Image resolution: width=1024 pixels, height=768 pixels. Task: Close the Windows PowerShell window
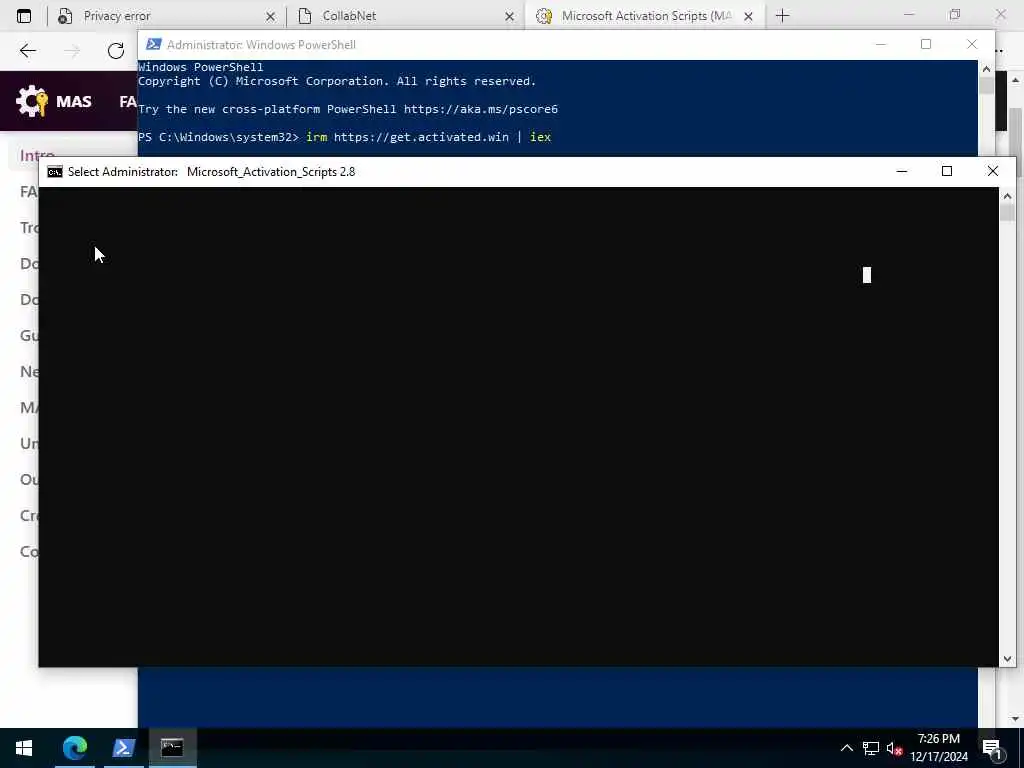point(972,44)
